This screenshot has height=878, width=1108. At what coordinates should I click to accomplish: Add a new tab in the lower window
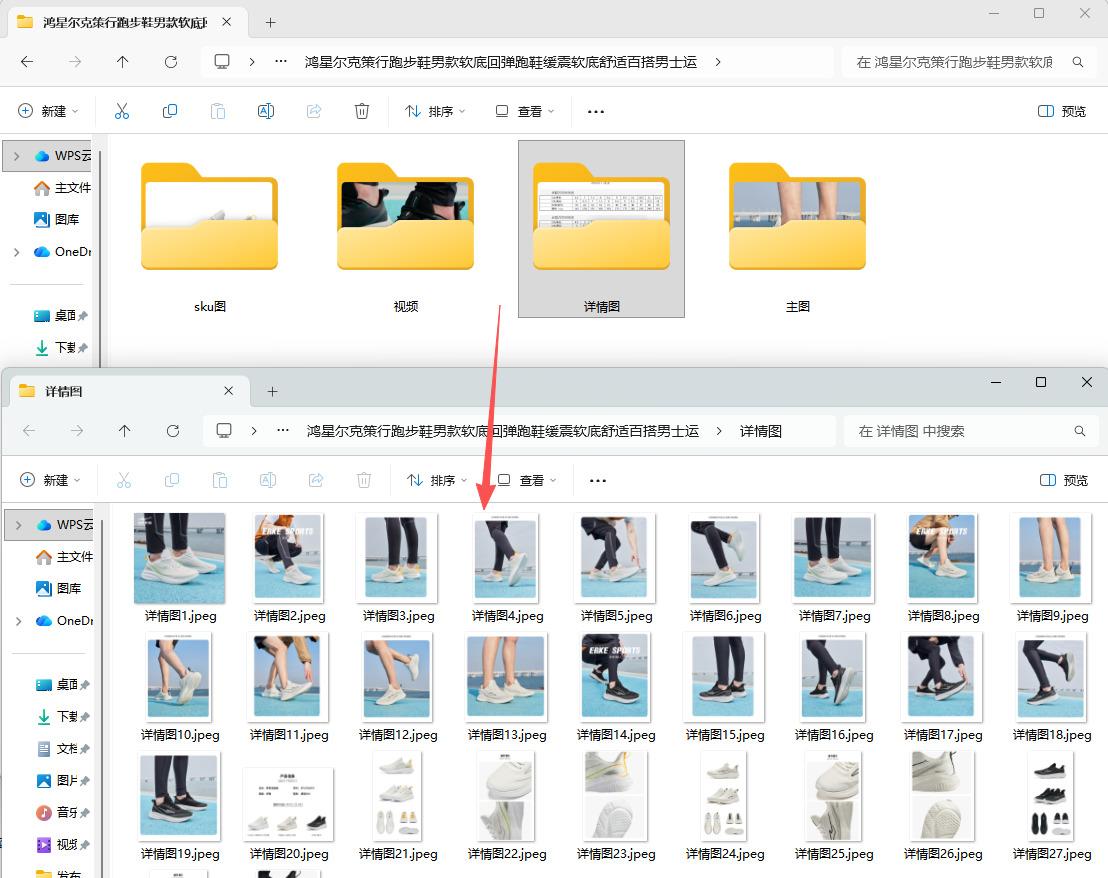point(272,391)
